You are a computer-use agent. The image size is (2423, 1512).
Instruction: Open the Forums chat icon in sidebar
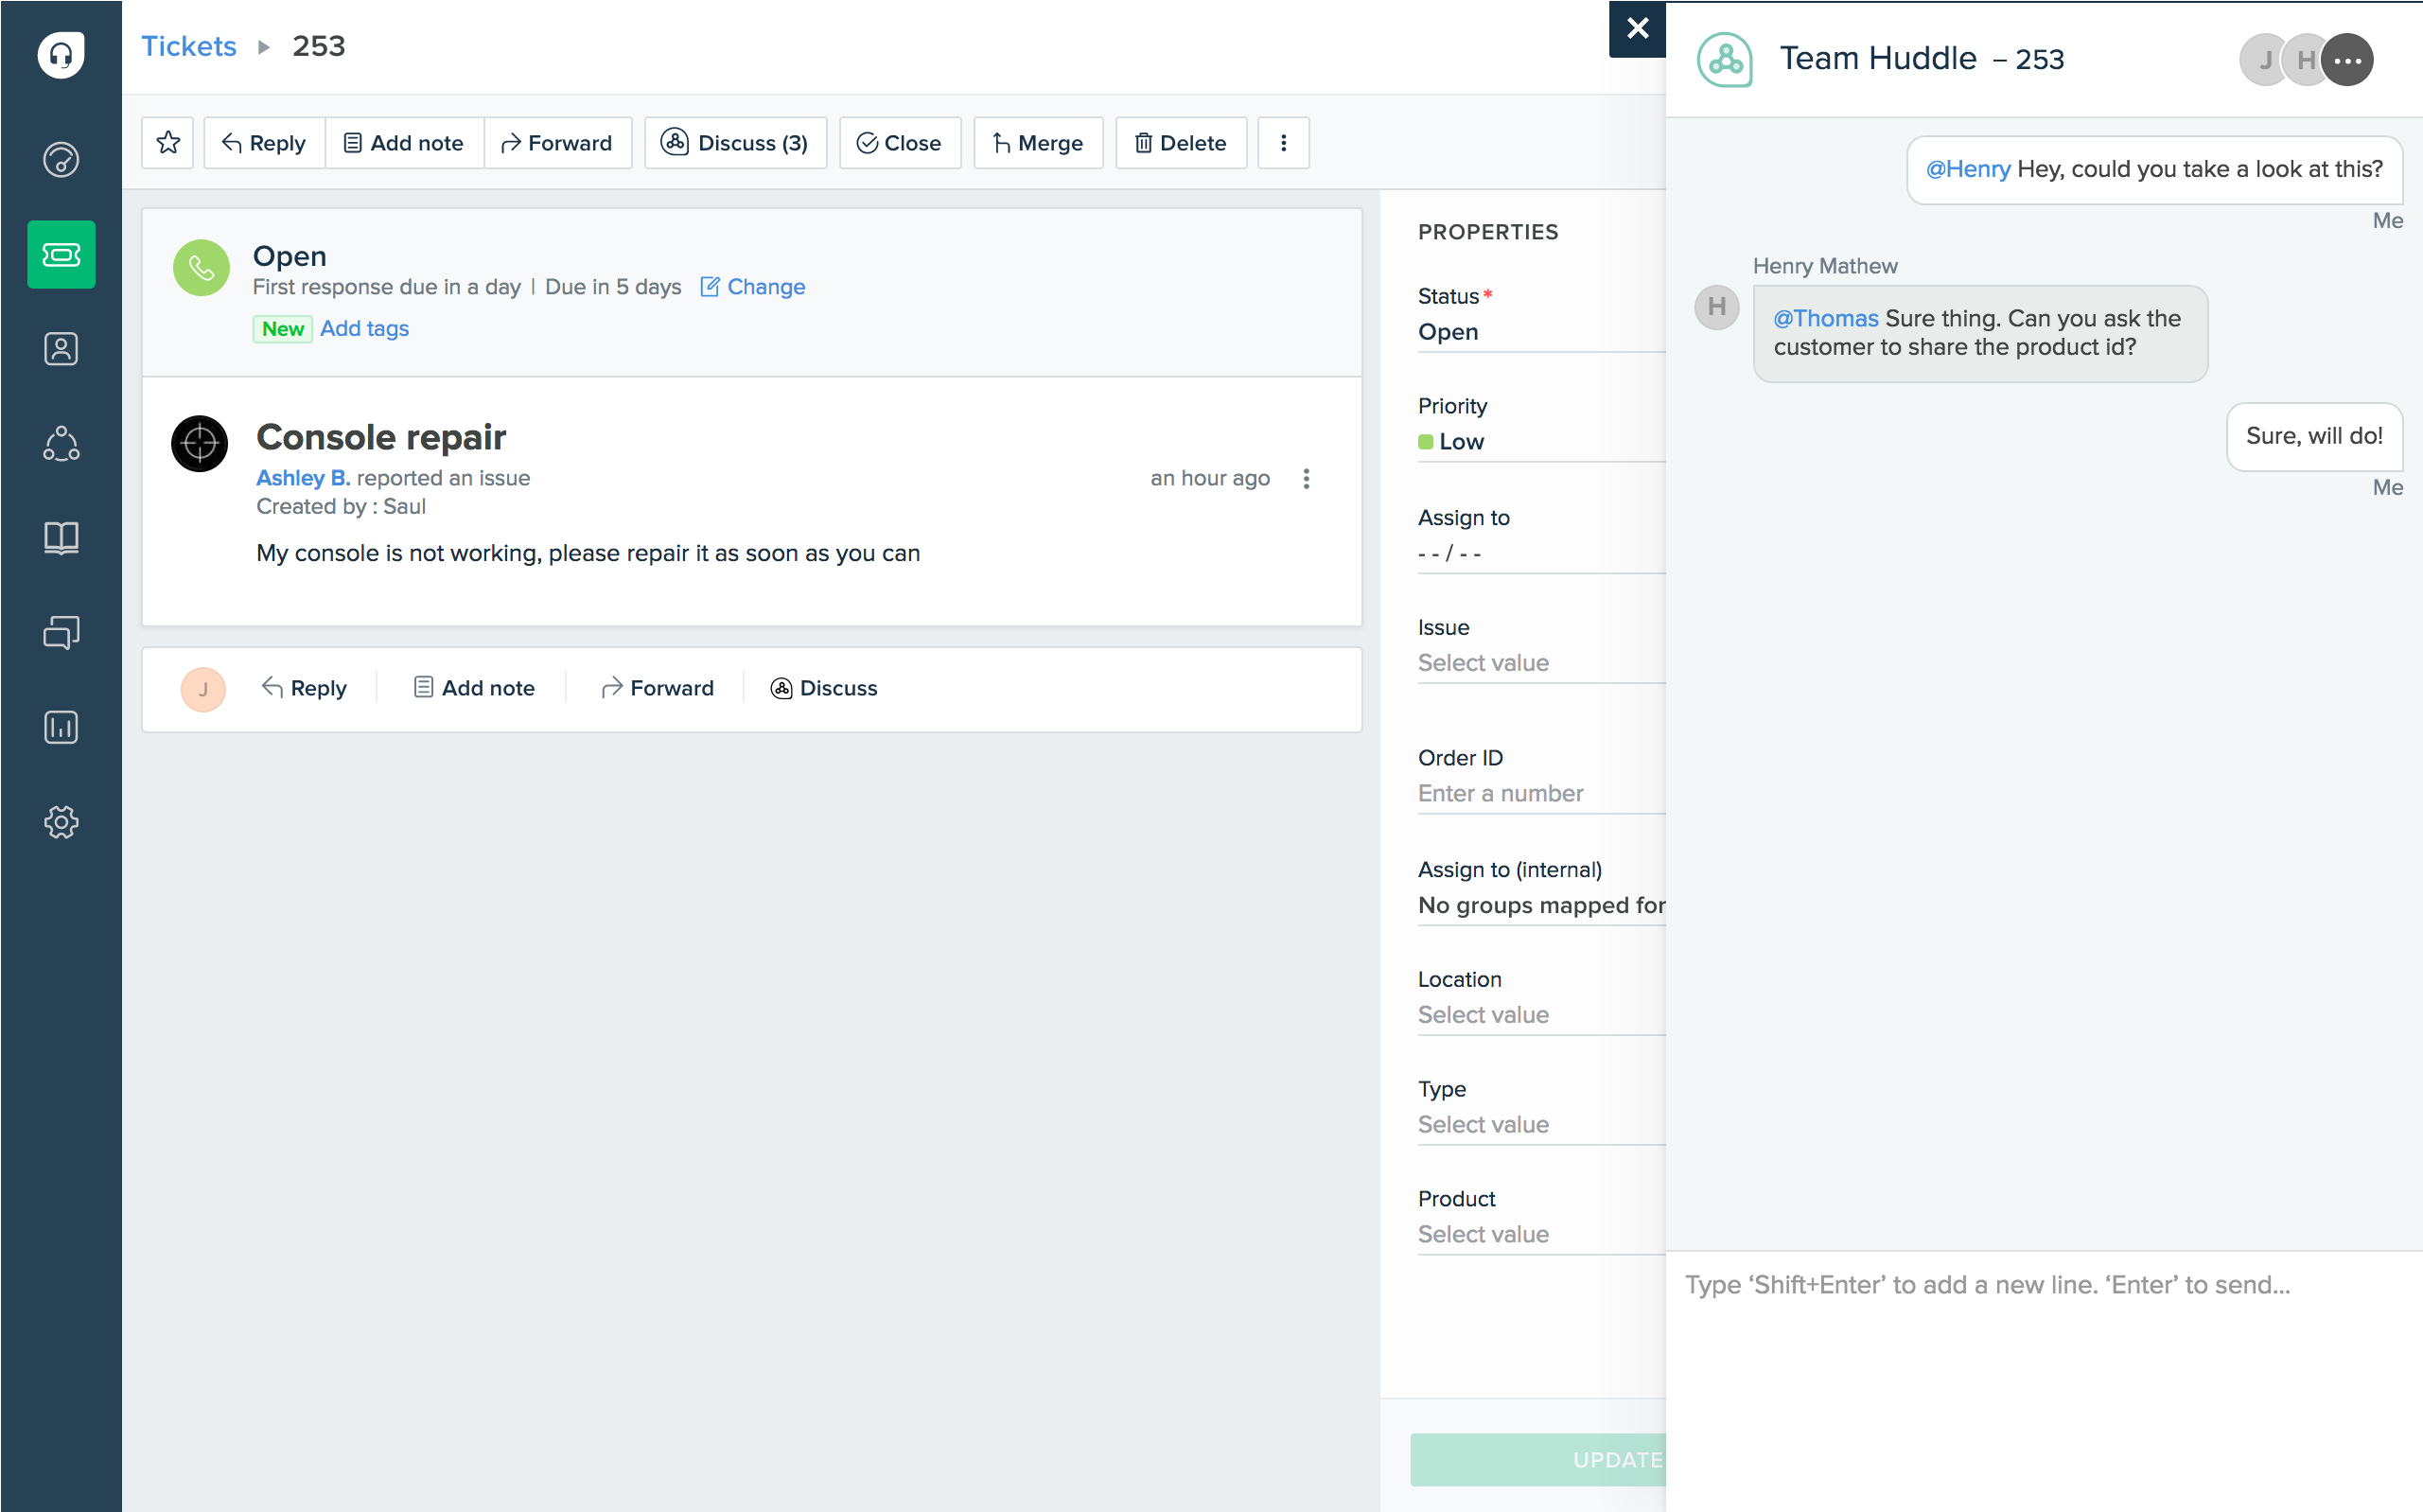click(x=61, y=633)
